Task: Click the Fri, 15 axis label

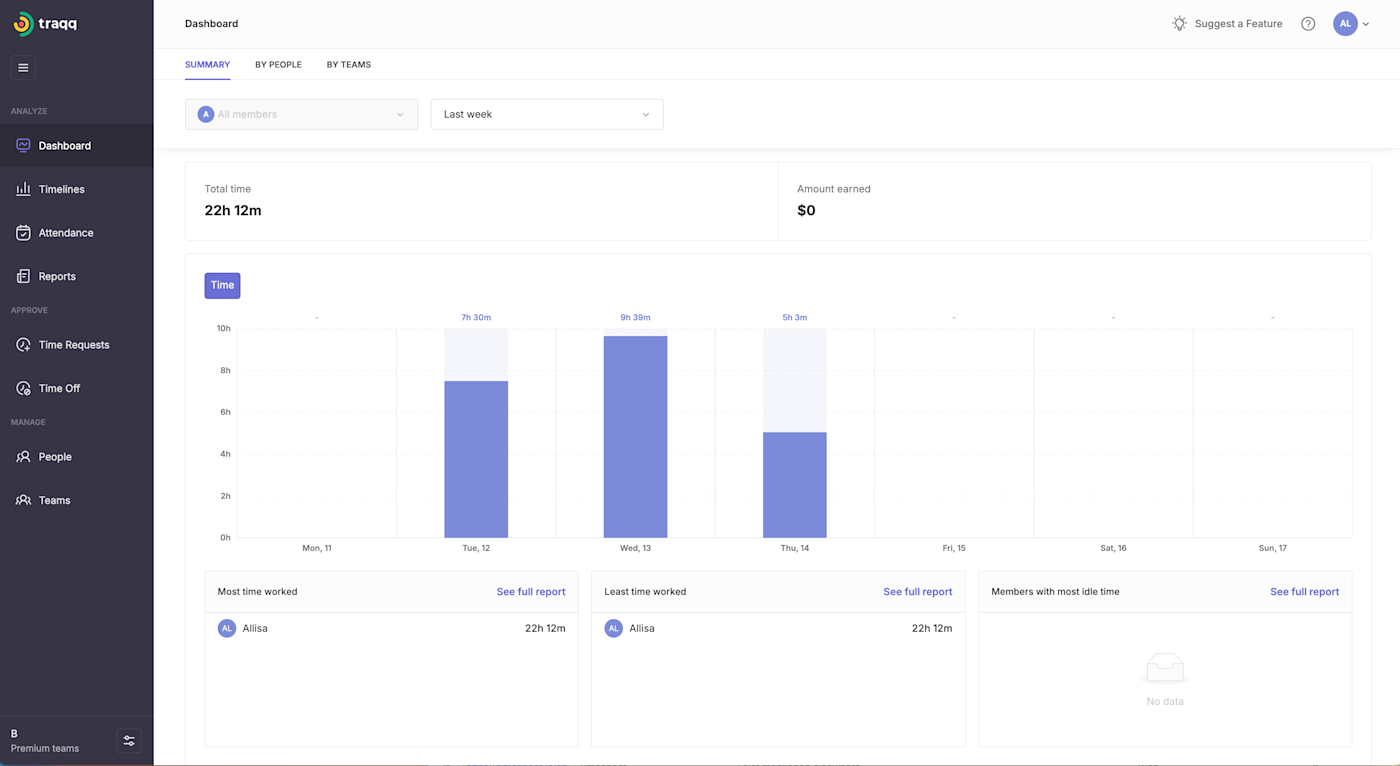Action: [x=954, y=548]
